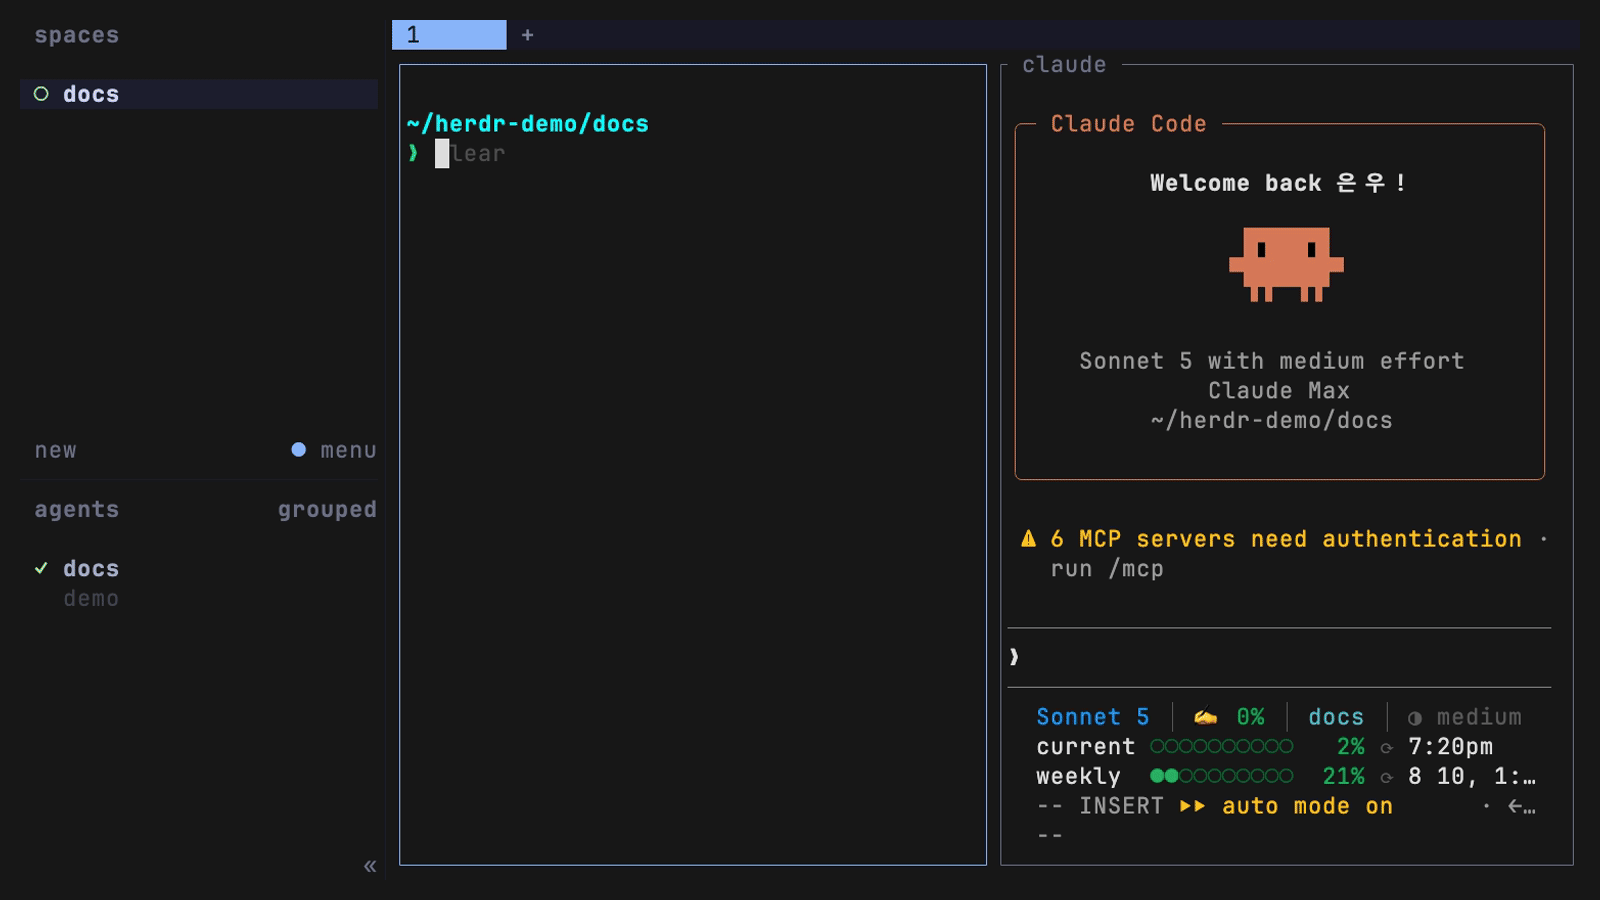The height and width of the screenshot is (900, 1600).
Task: Click the Claude Code pixel mascot
Action: coord(1286,264)
